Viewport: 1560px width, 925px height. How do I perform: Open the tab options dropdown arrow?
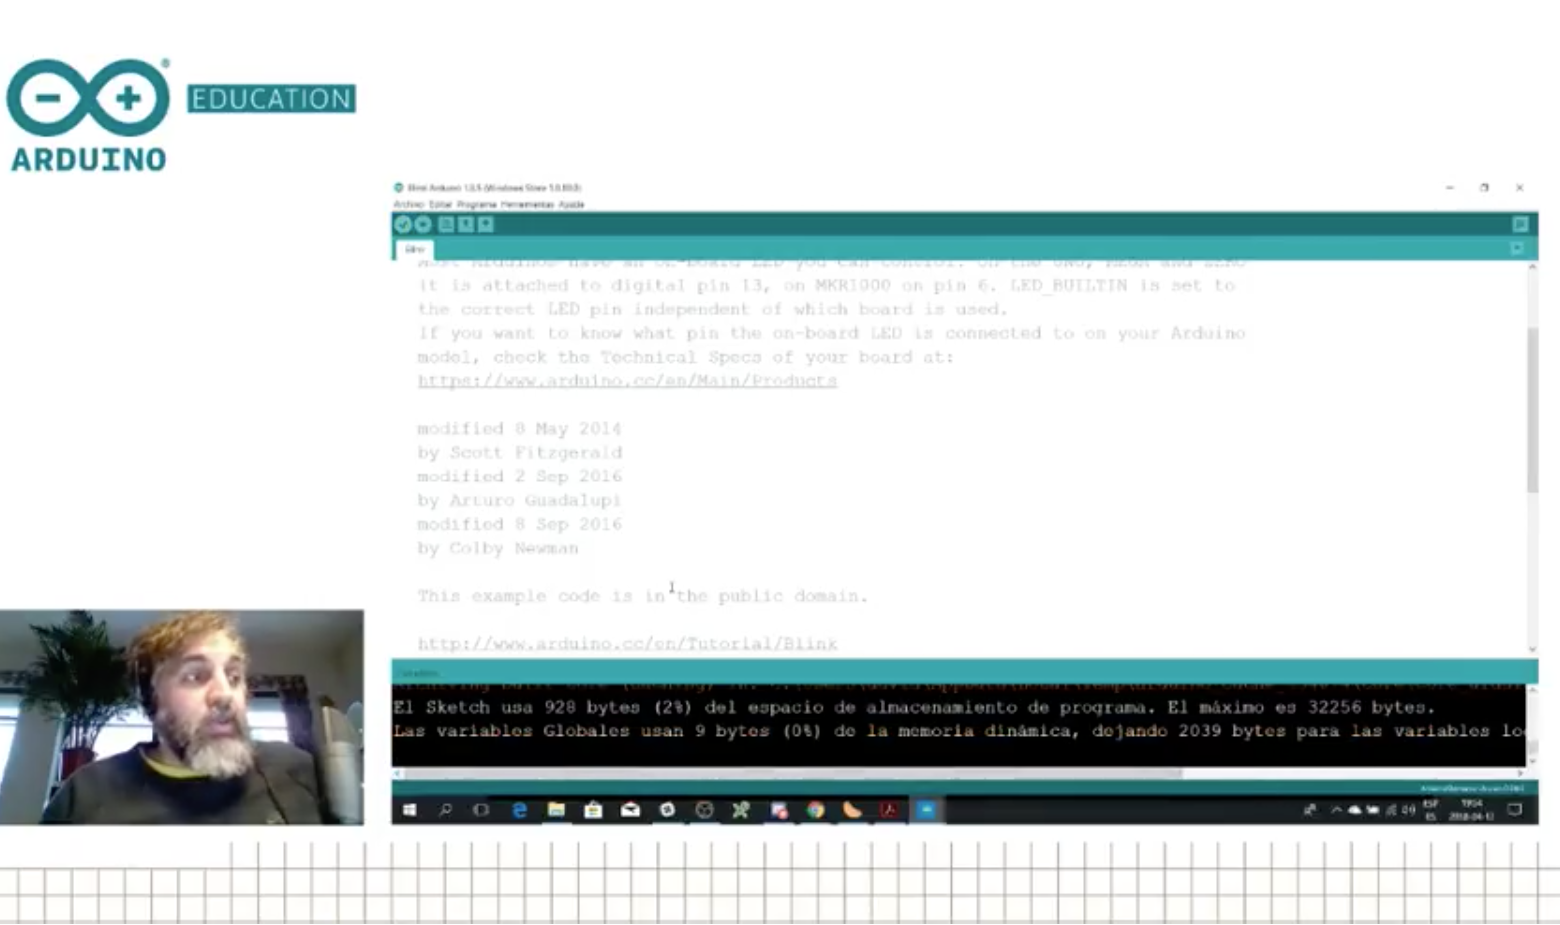pos(1518,248)
